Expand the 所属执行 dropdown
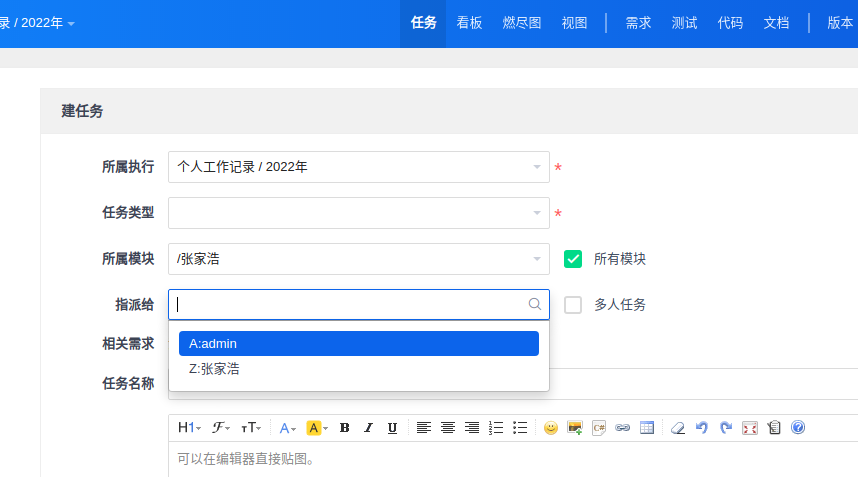858x477 pixels. tap(358, 167)
